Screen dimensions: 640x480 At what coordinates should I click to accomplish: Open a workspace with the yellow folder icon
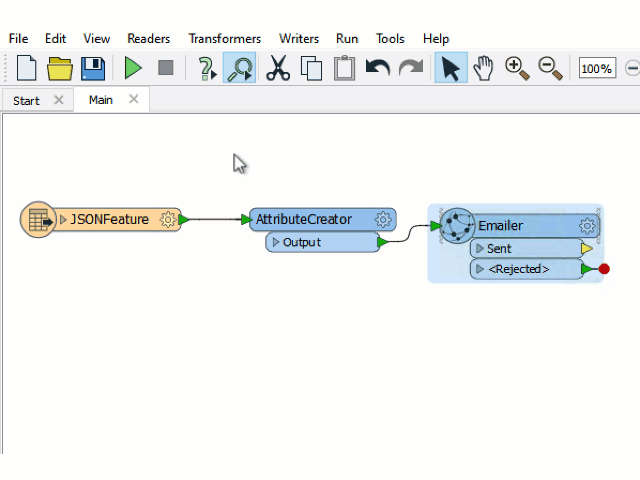[x=60, y=68]
